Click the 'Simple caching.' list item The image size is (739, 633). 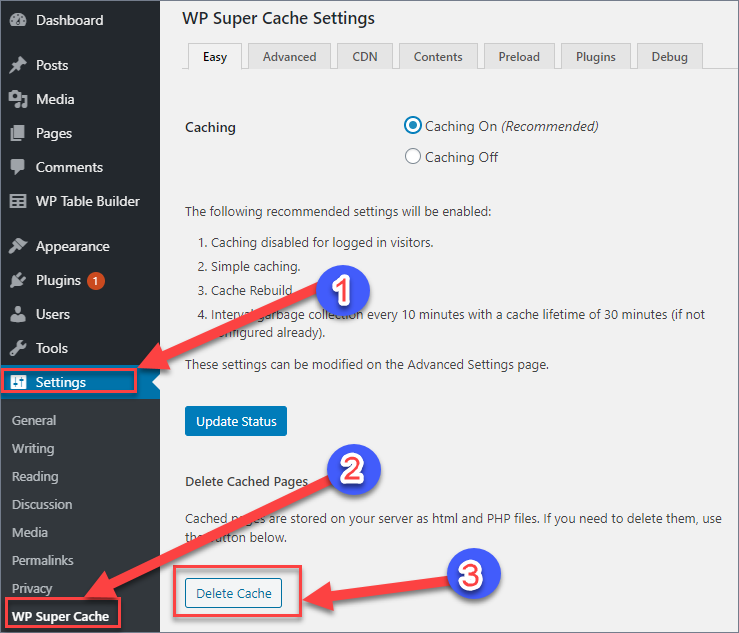coord(255,266)
